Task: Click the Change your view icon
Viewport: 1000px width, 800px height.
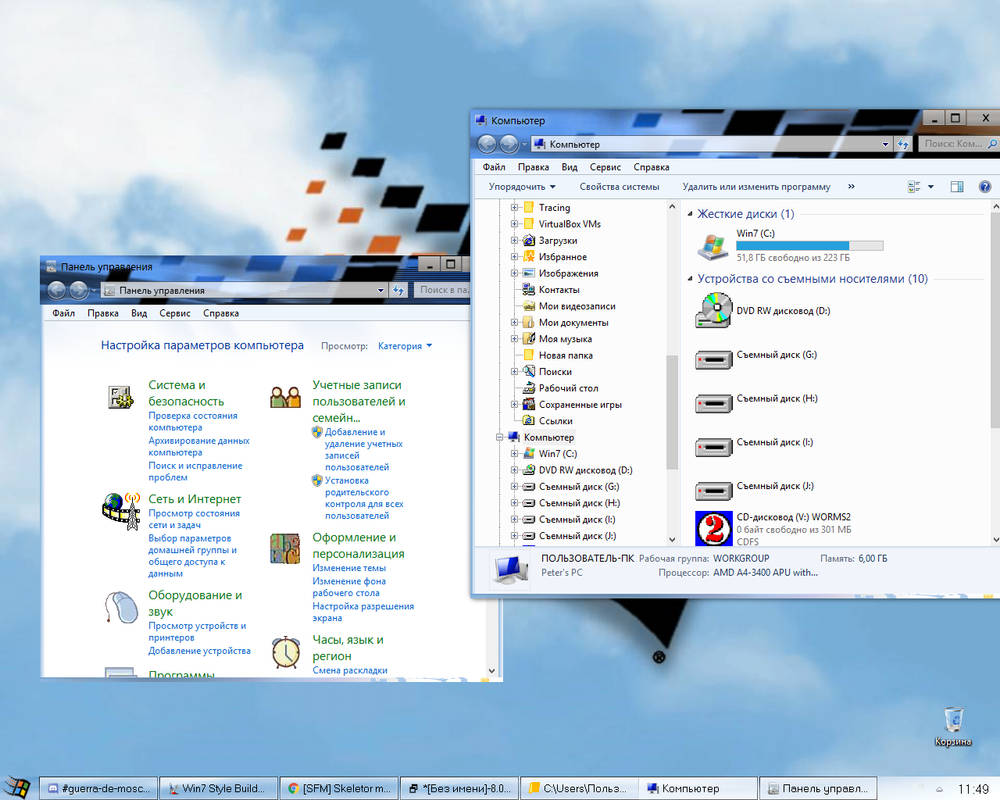Action: [913, 186]
